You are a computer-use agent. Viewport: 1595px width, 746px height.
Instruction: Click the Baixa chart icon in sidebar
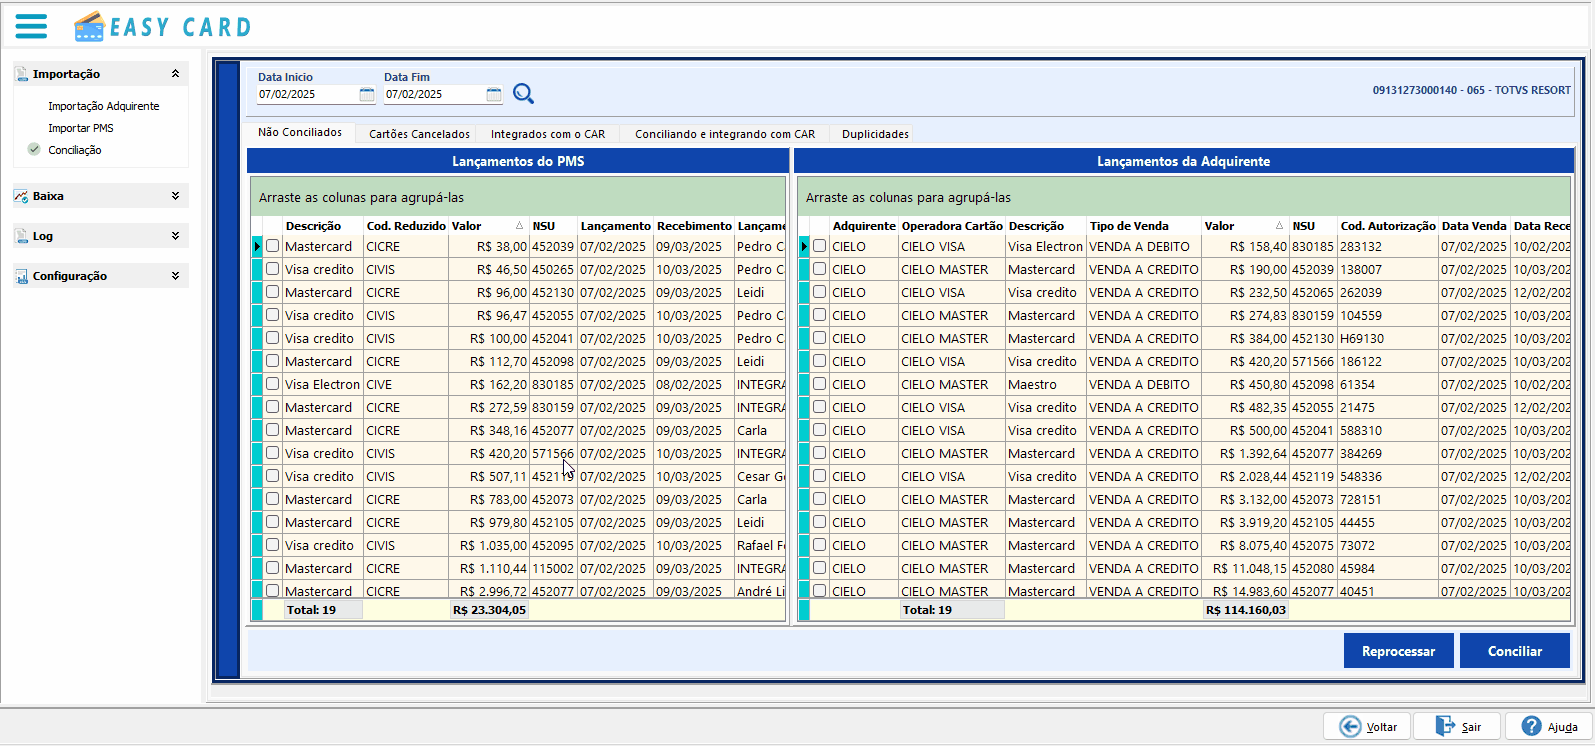click(x=22, y=196)
